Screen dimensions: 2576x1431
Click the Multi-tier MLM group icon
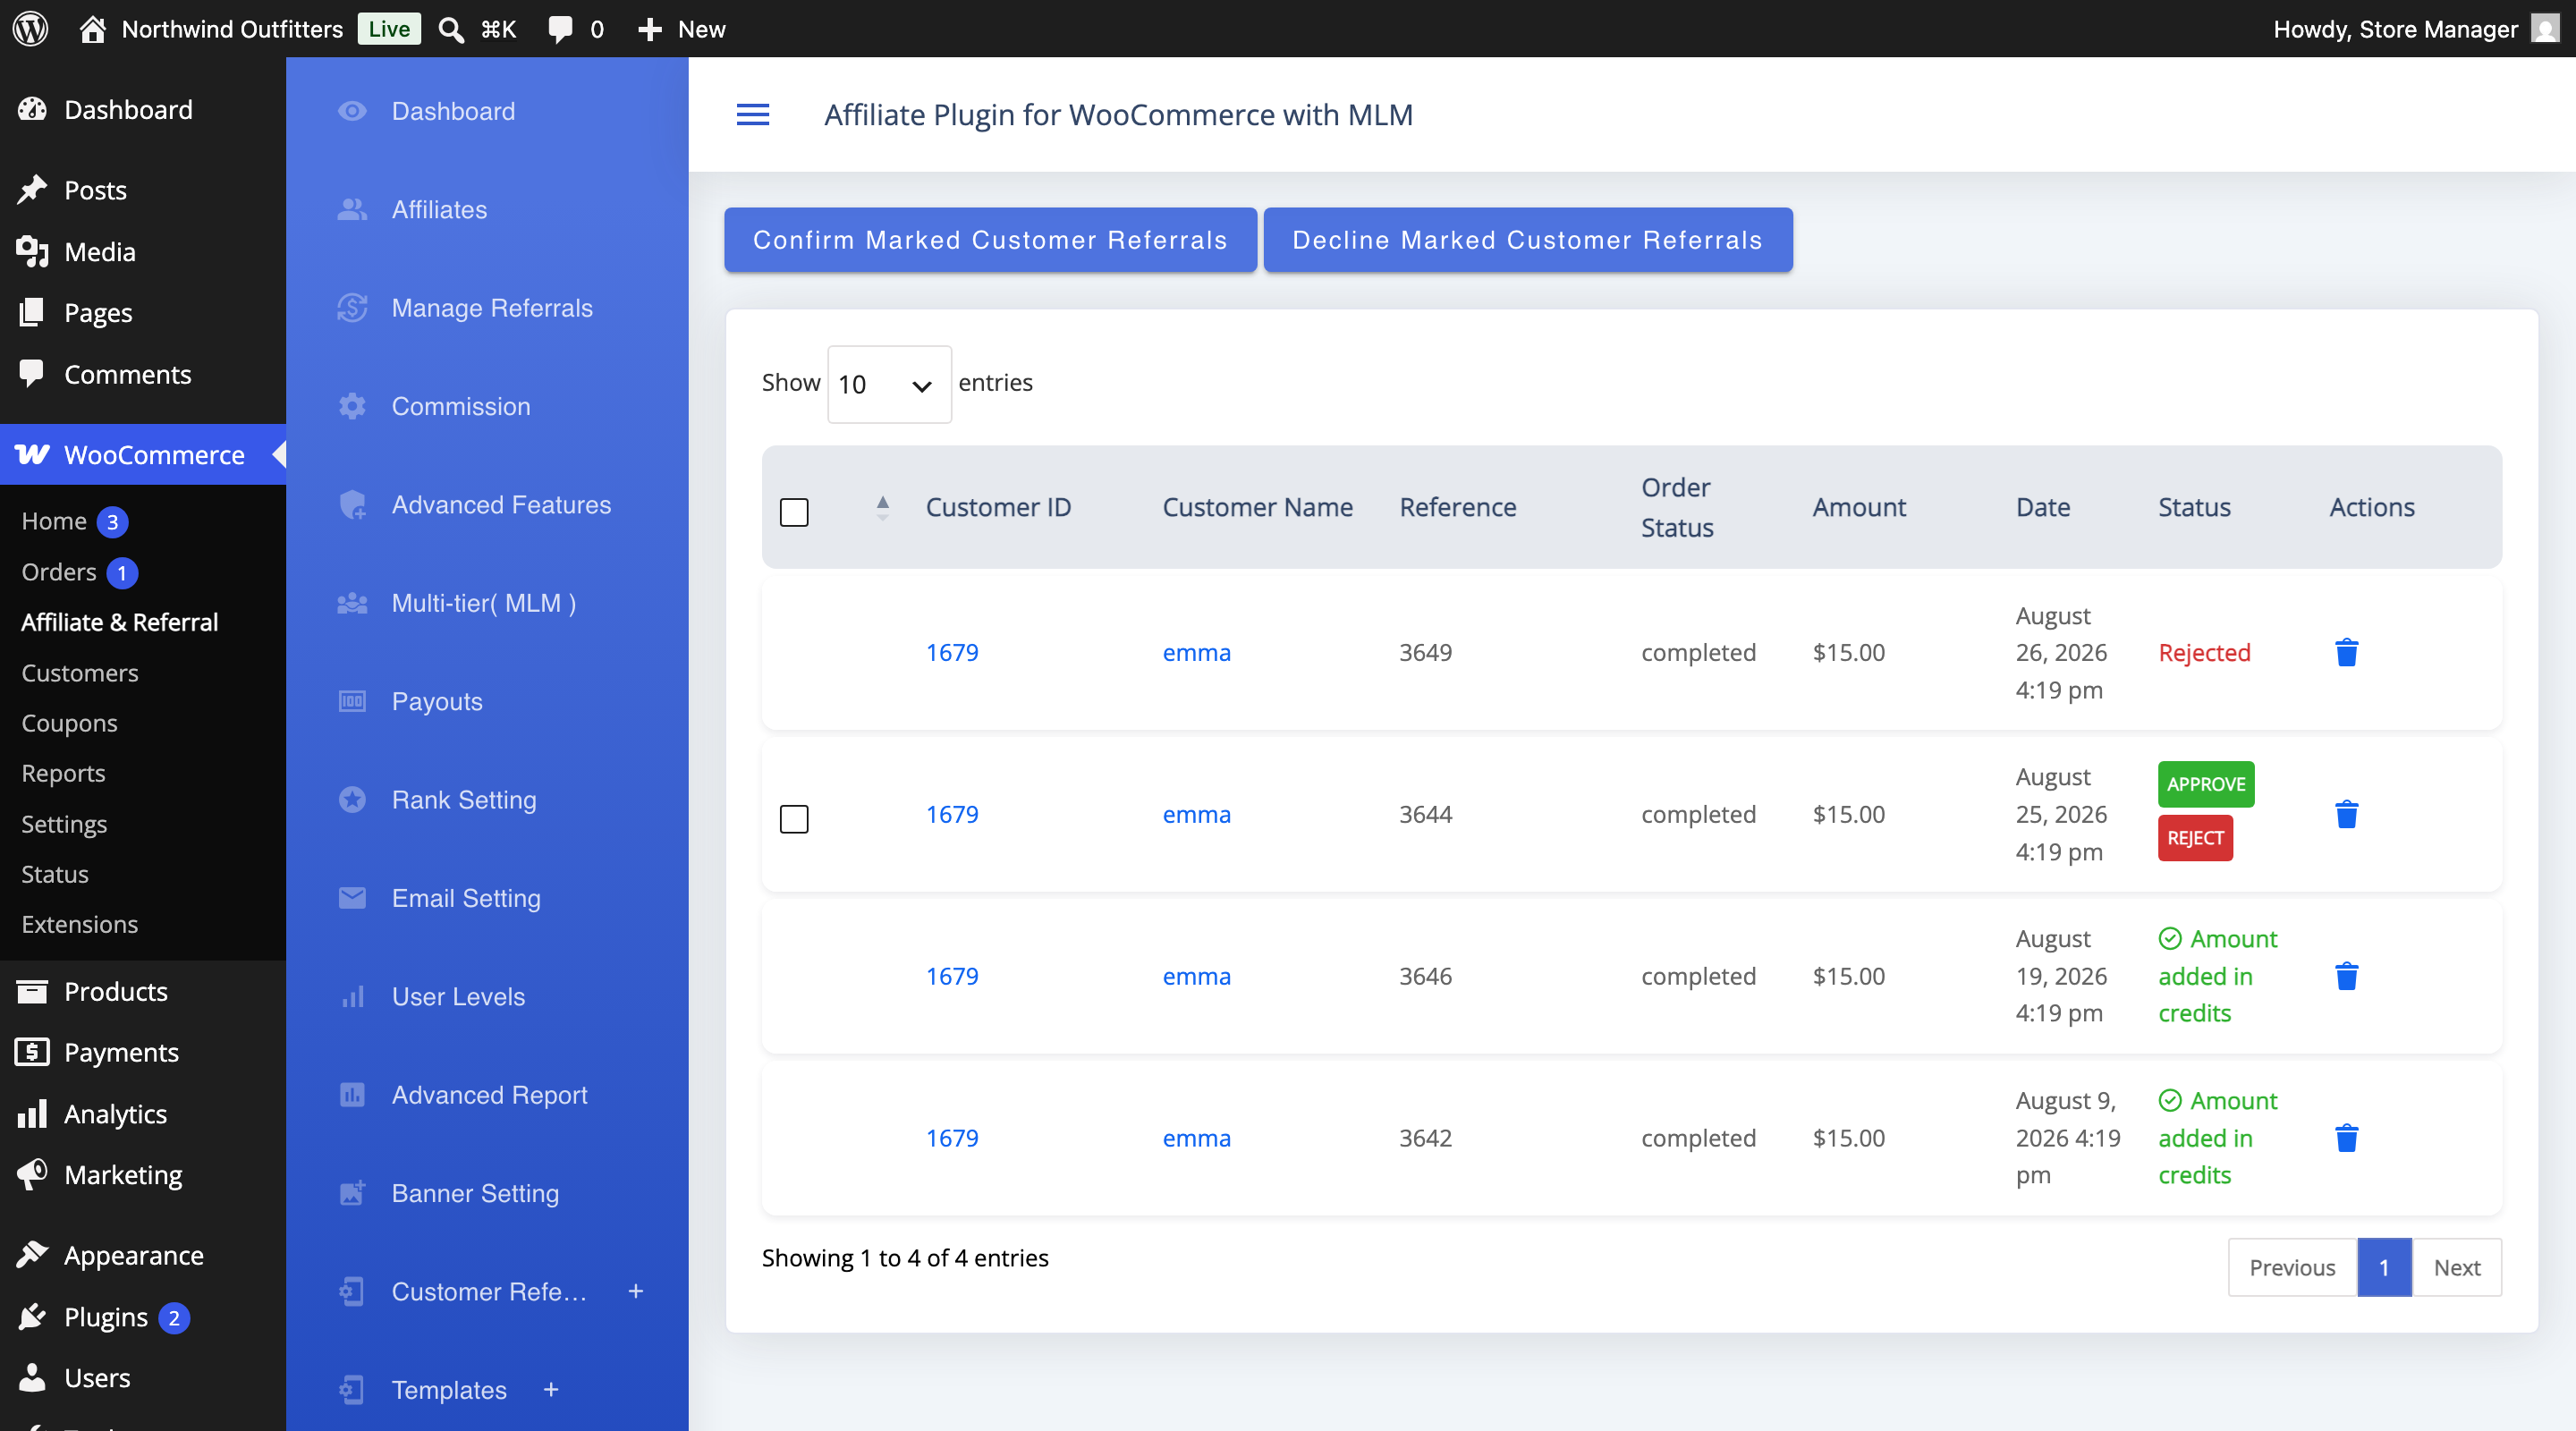coord(352,603)
